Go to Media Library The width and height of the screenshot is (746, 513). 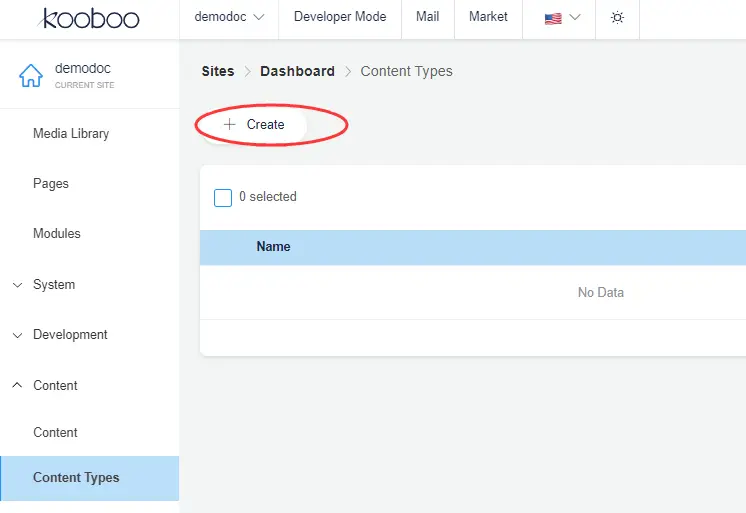click(71, 134)
